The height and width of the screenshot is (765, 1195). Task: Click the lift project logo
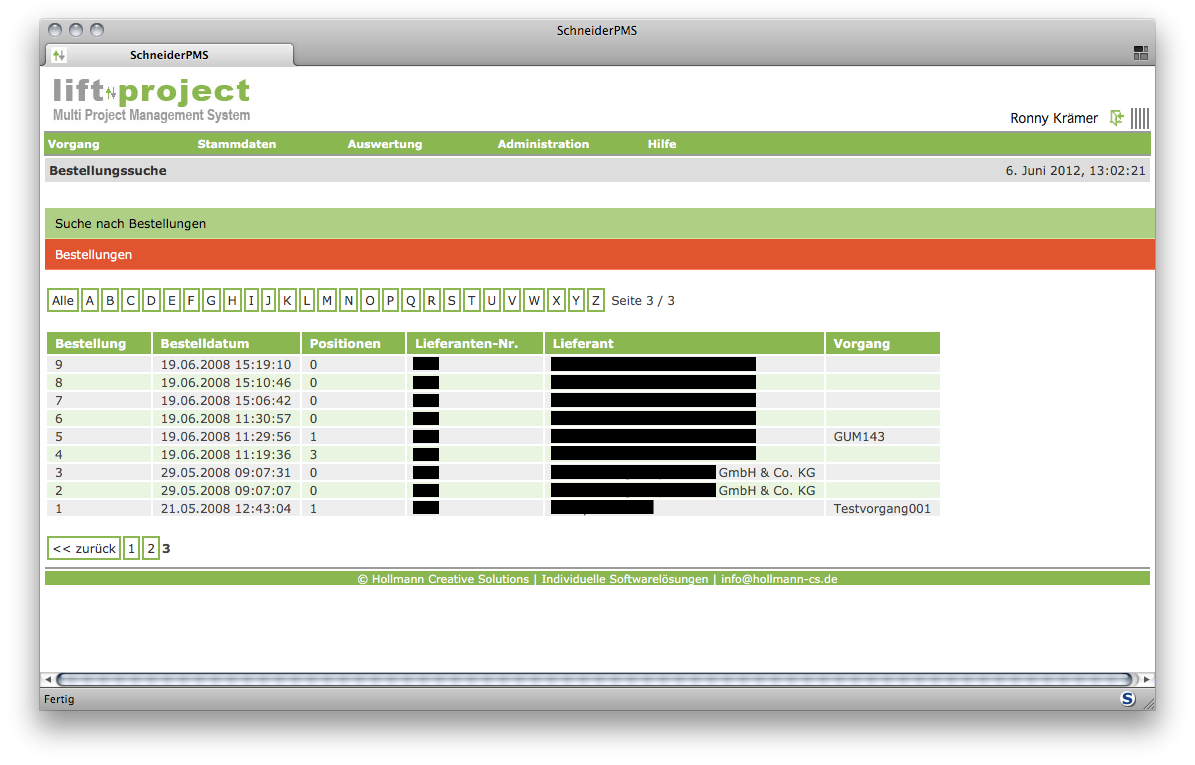click(x=151, y=100)
